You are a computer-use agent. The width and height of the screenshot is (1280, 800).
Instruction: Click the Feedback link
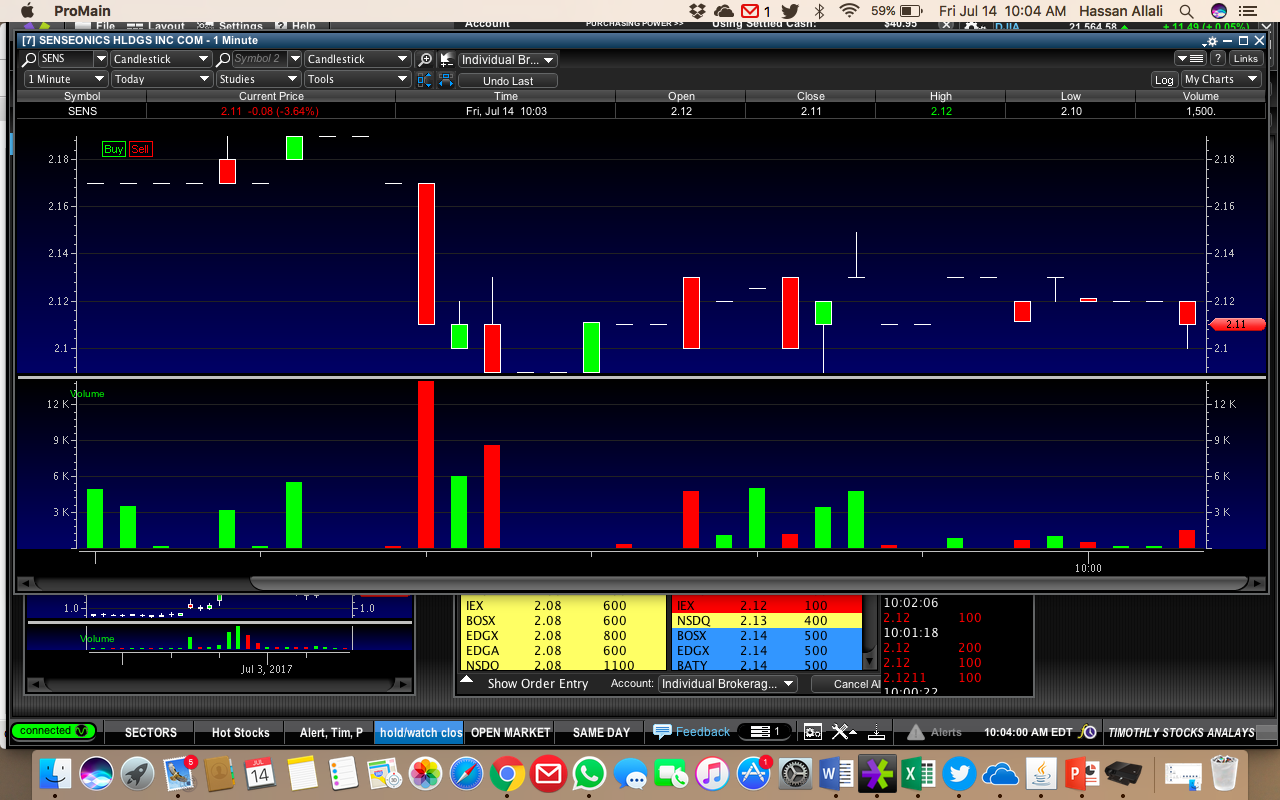703,732
